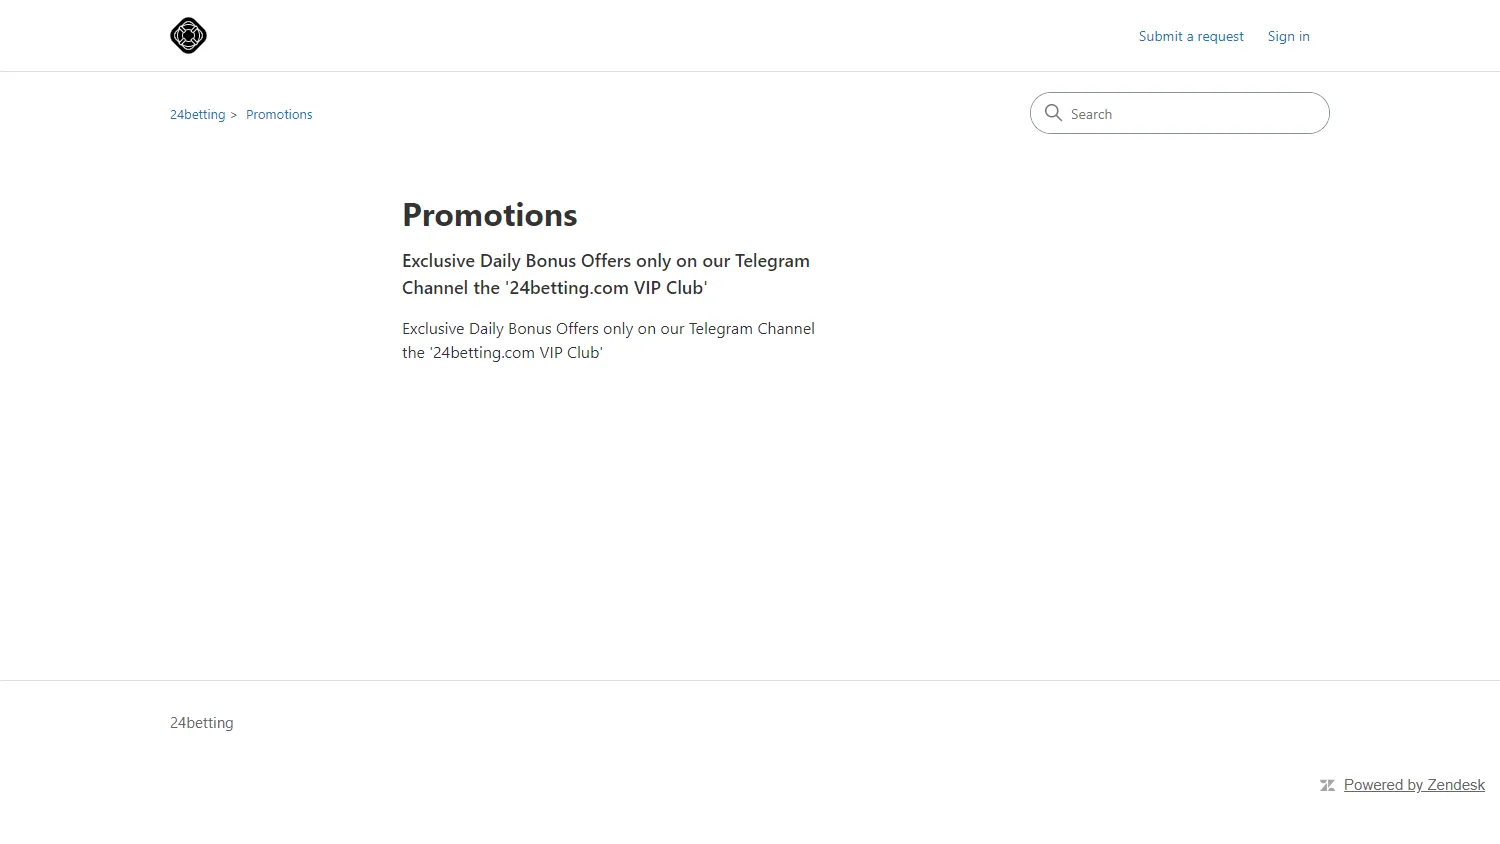Click the breadcrumb separator arrow after 24betting

click(x=234, y=115)
